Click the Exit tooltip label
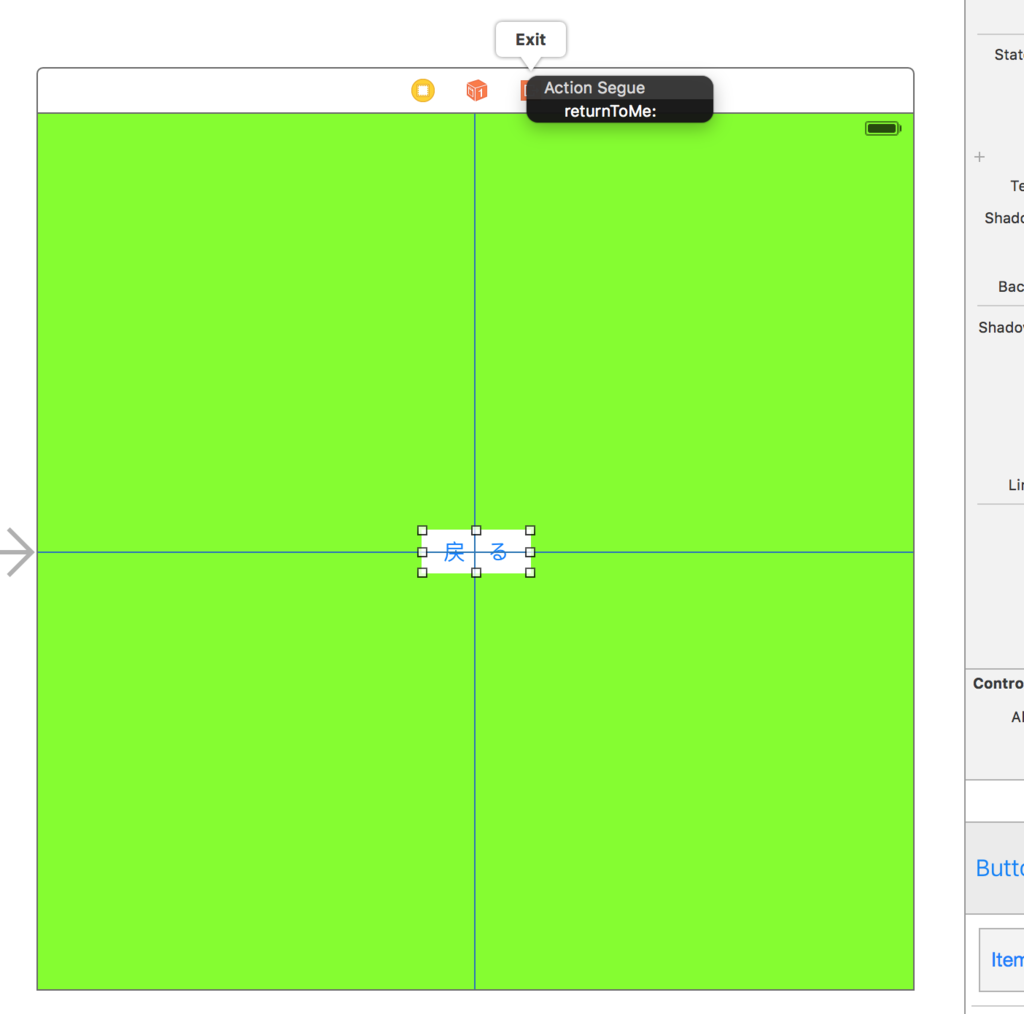 (530, 40)
